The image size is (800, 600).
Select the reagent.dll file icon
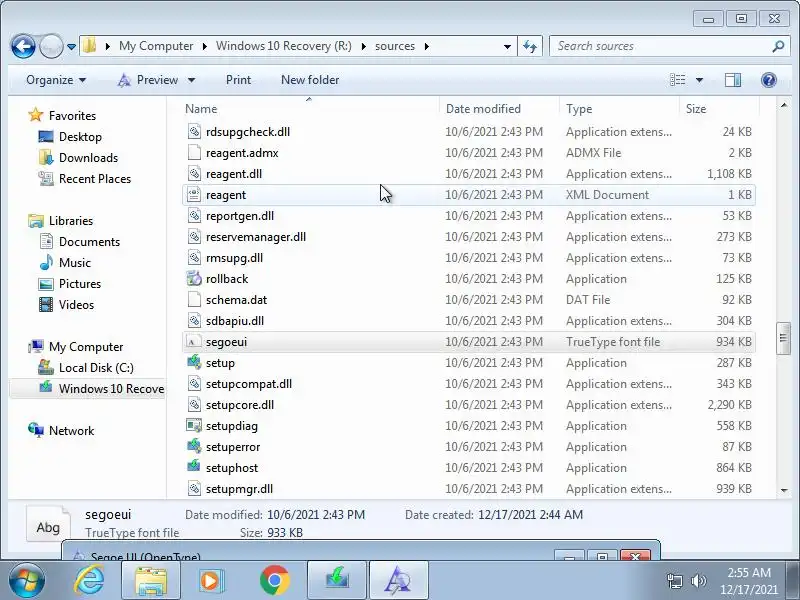194,173
